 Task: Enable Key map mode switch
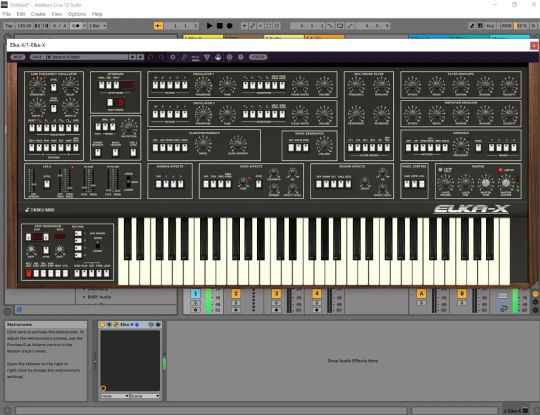pyautogui.click(x=490, y=26)
